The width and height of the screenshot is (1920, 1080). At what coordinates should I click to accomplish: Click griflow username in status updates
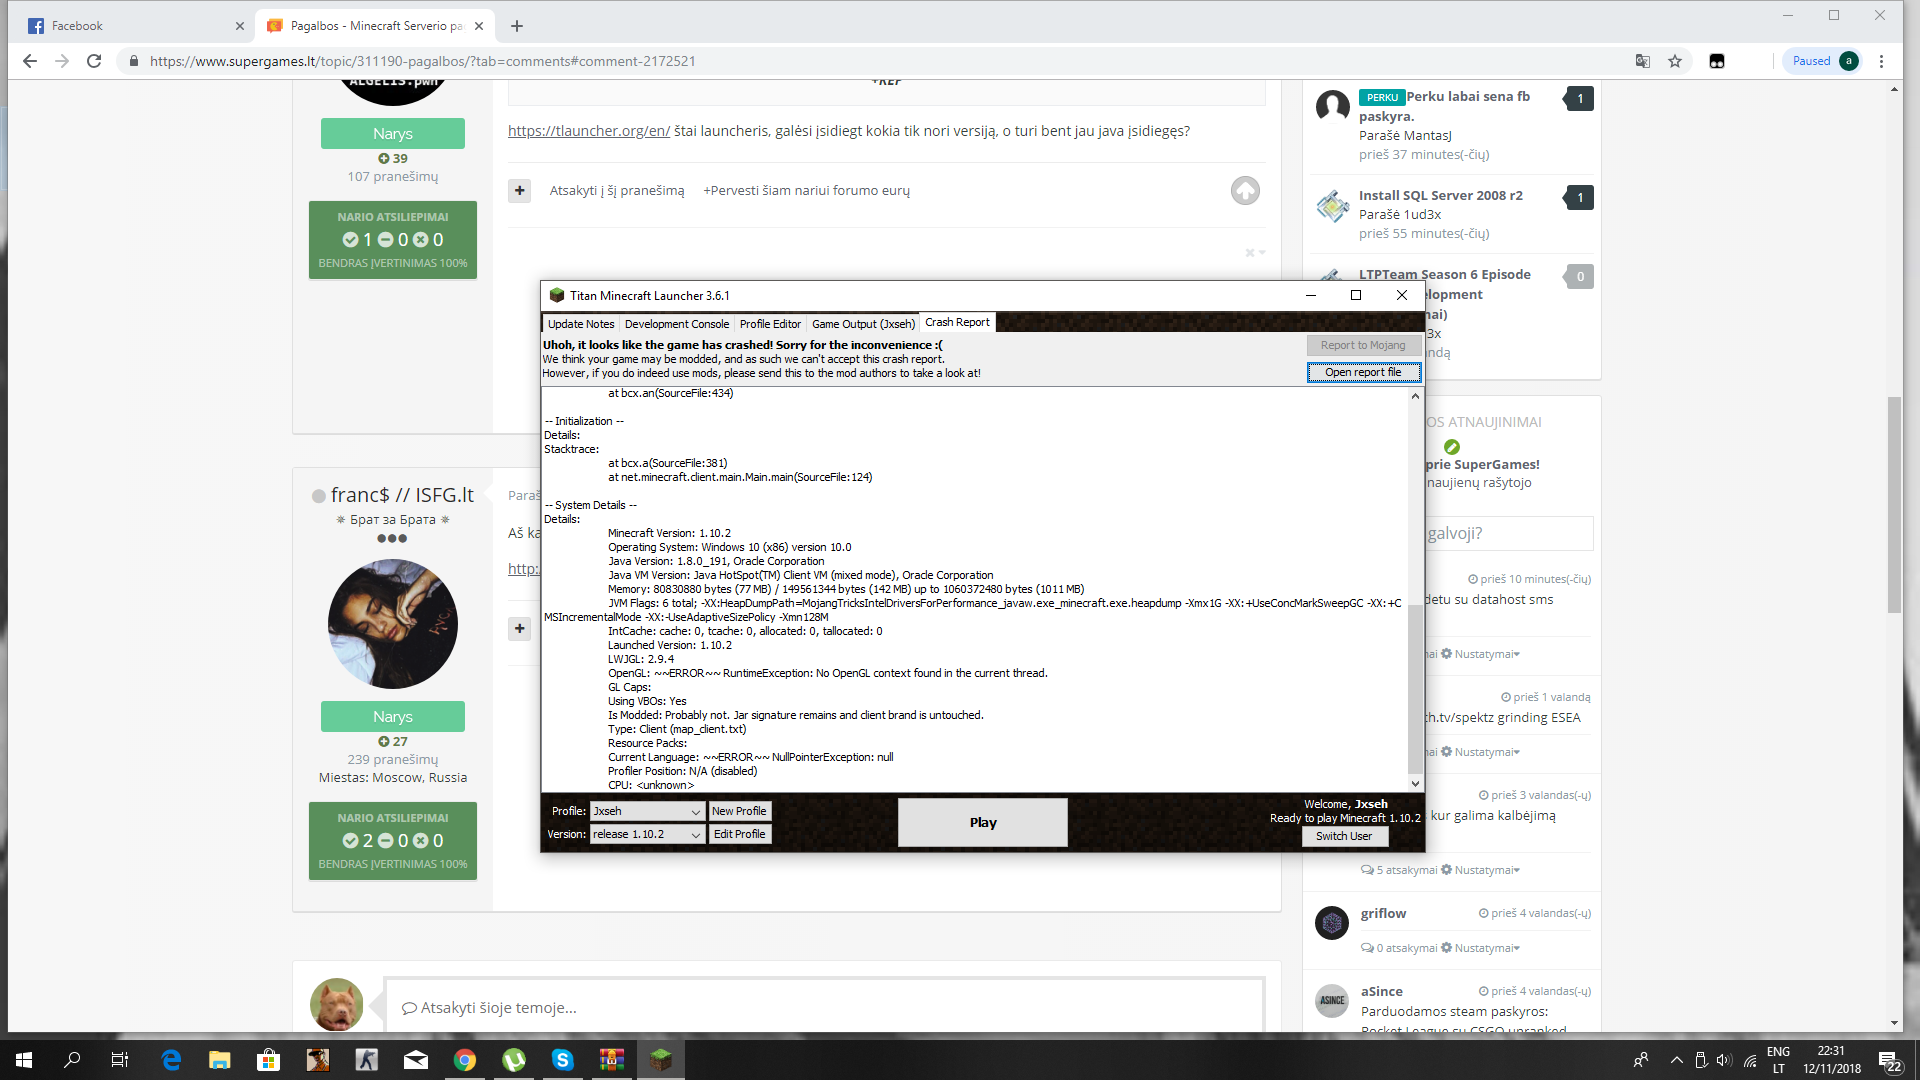1383,913
